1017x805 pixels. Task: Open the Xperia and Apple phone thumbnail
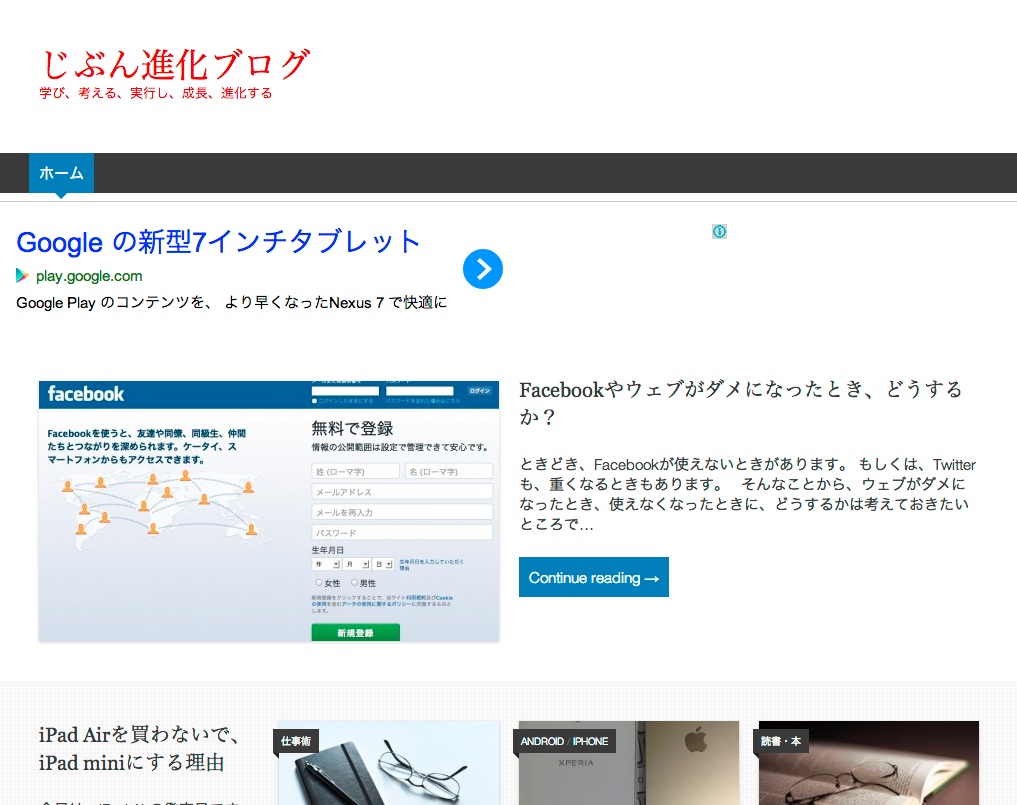click(x=628, y=763)
